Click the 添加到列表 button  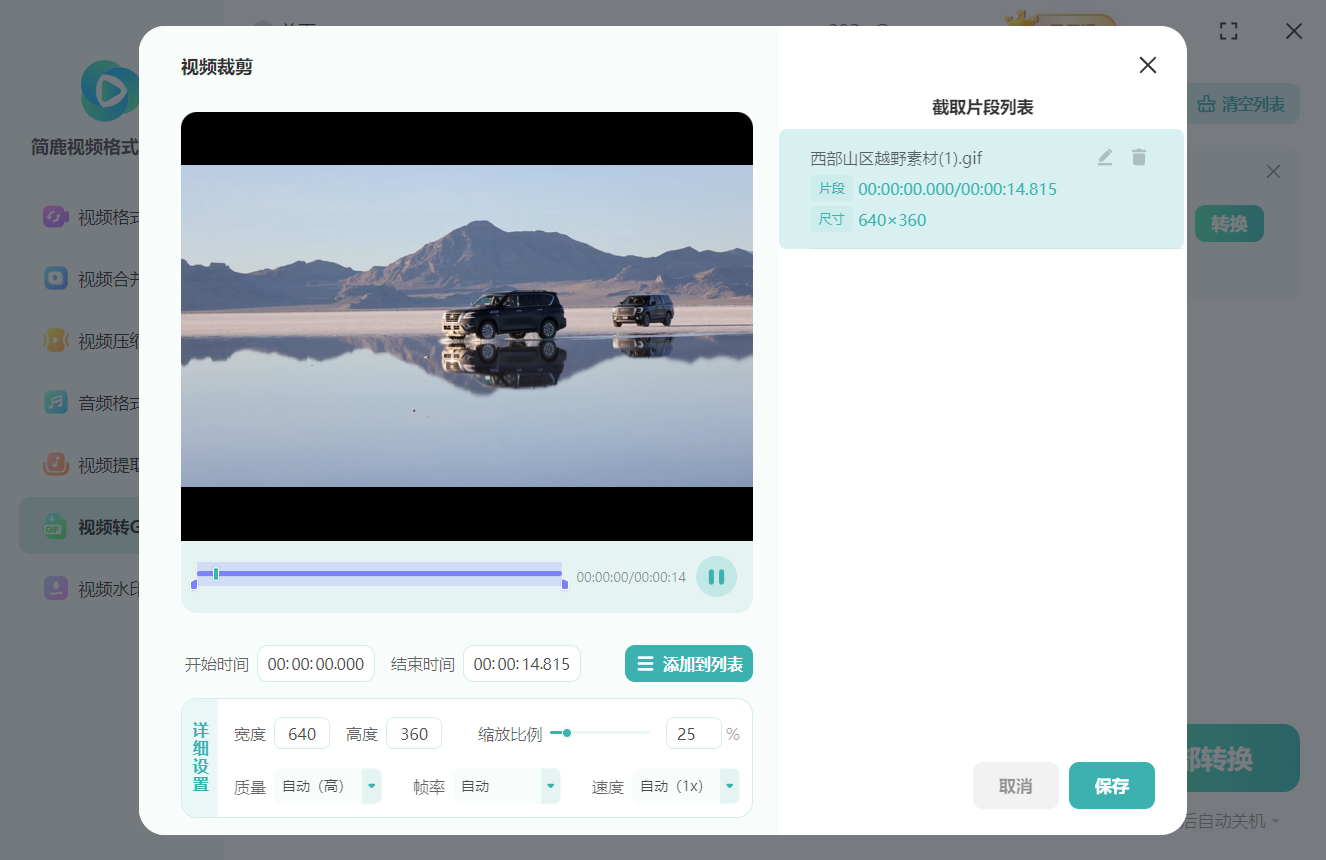tap(689, 663)
